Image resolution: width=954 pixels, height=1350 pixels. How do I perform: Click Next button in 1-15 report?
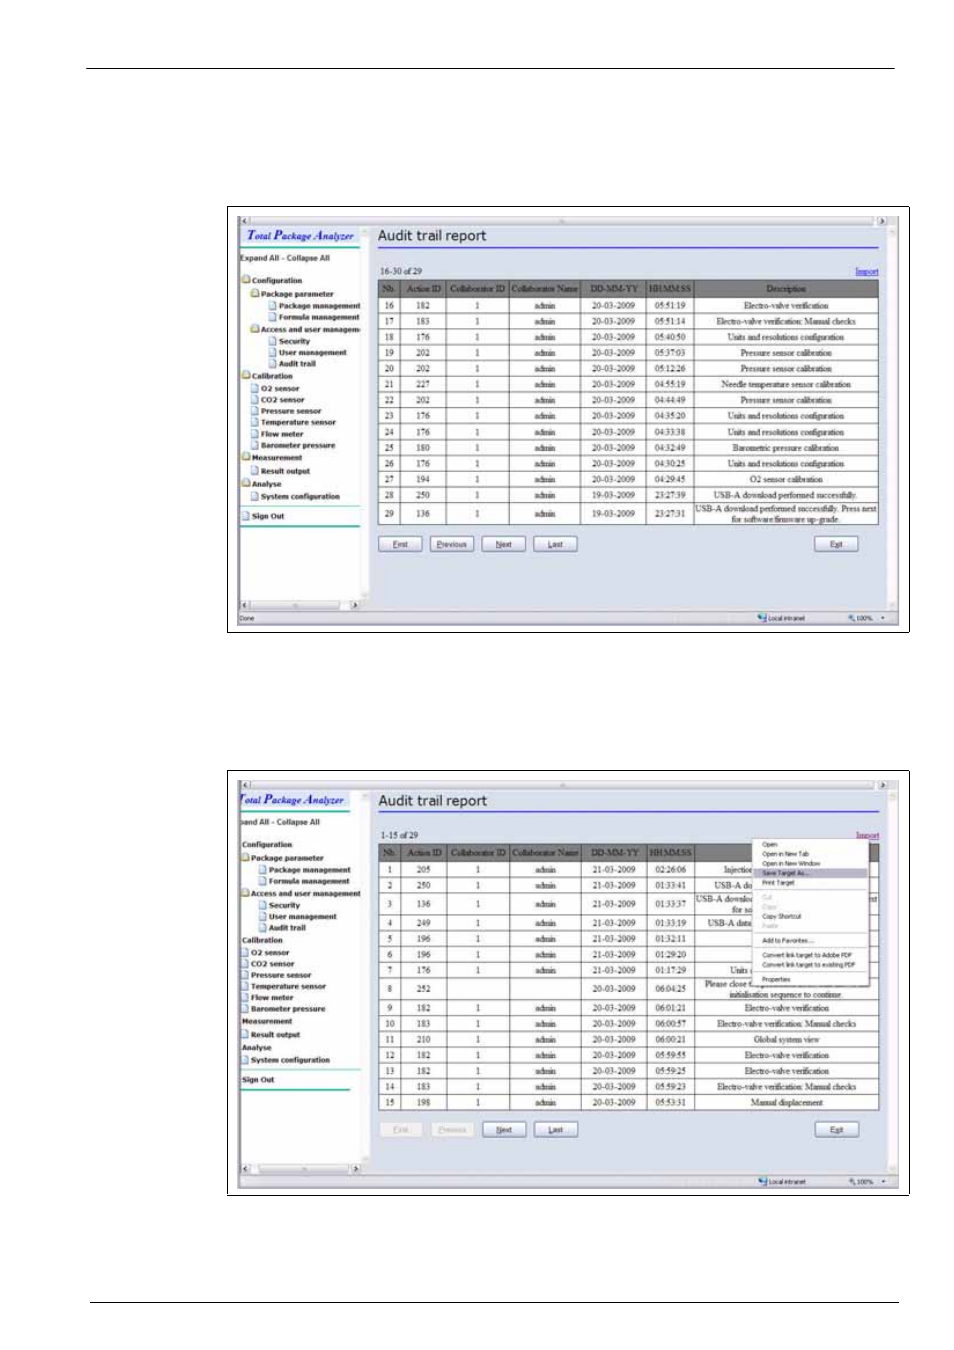(503, 1129)
